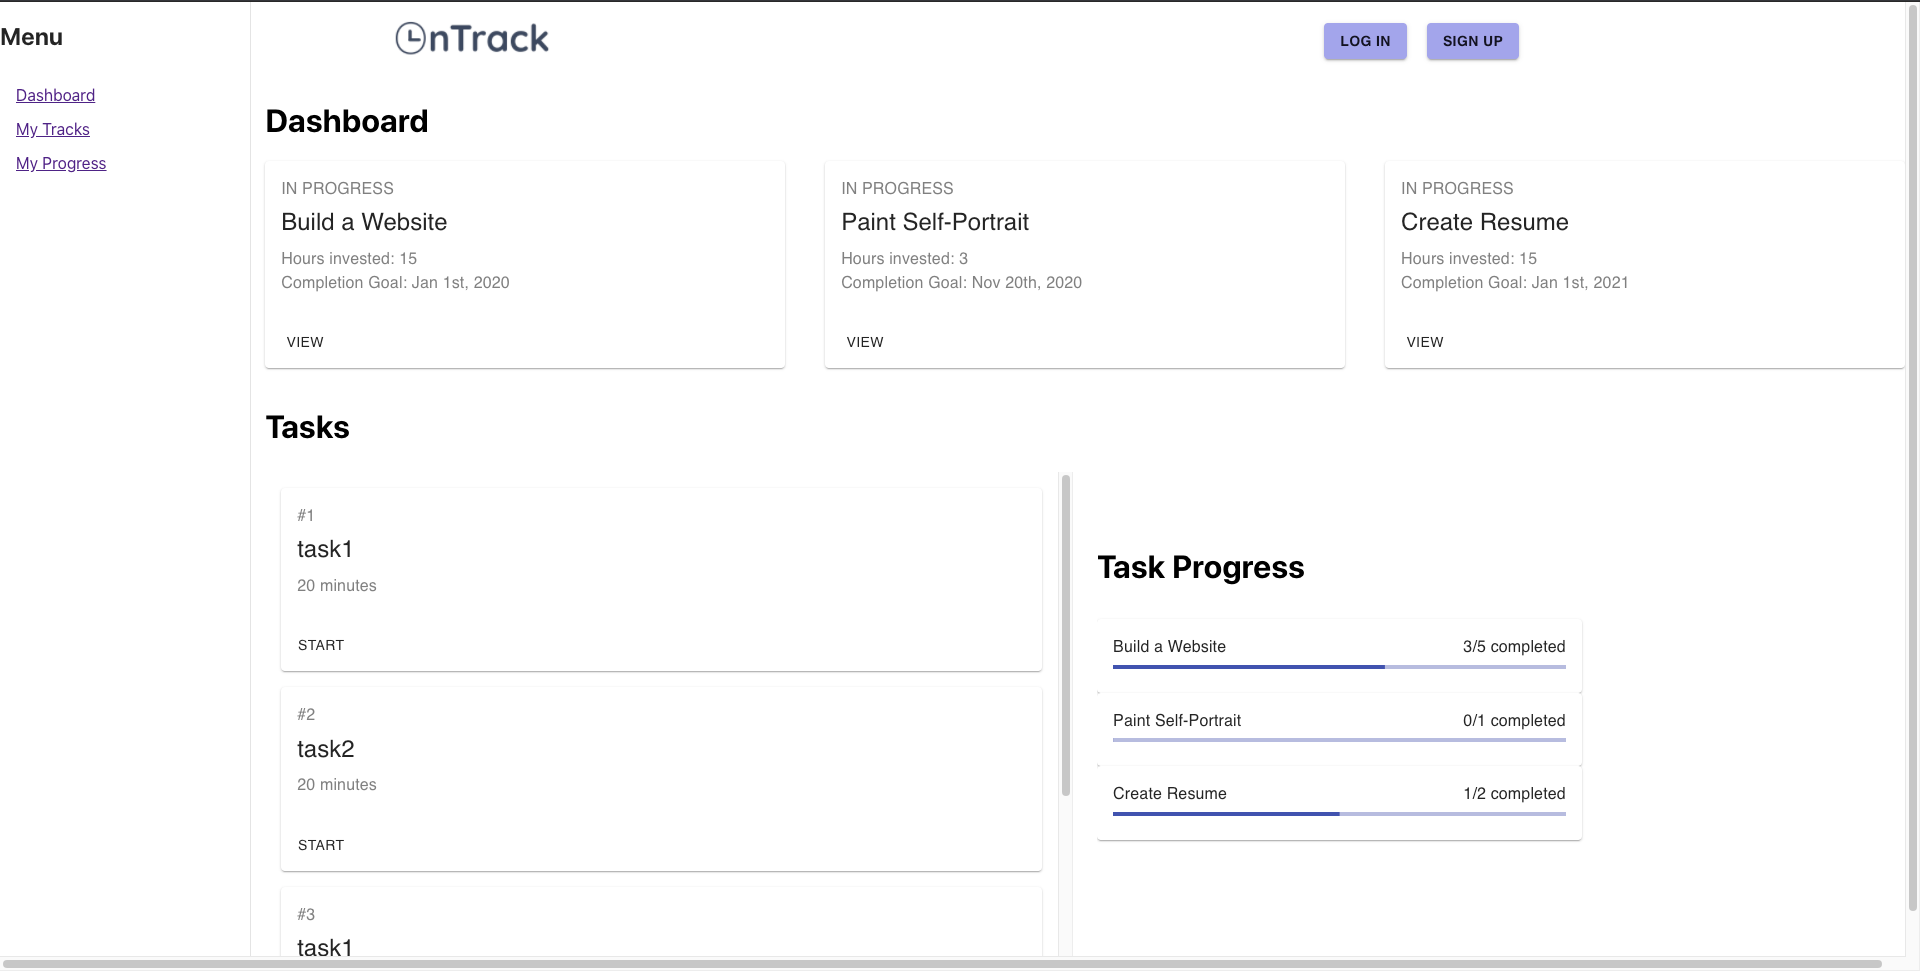This screenshot has width=1920, height=971.
Task: Click the Paint Self-Portrait progress bar
Action: point(1339,740)
